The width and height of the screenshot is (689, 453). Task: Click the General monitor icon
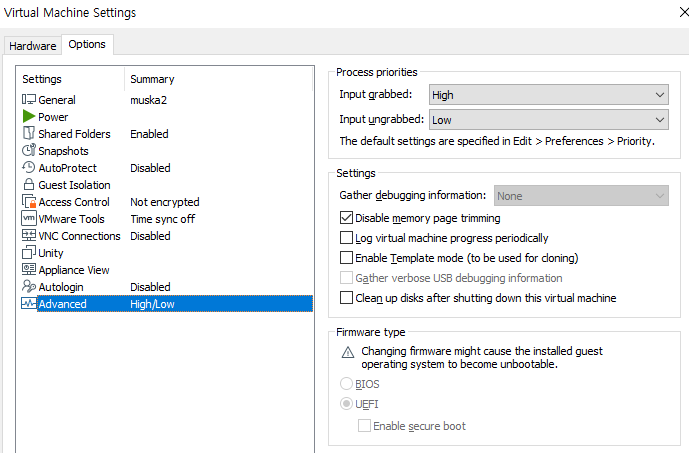click(x=29, y=100)
